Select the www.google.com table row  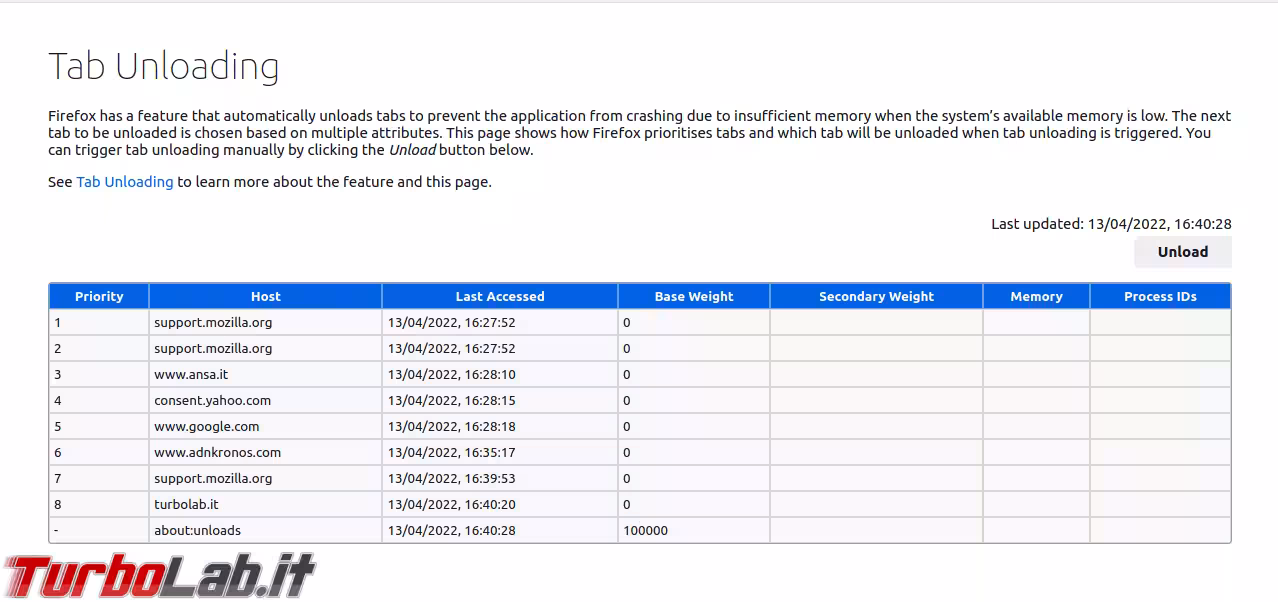(x=400, y=426)
